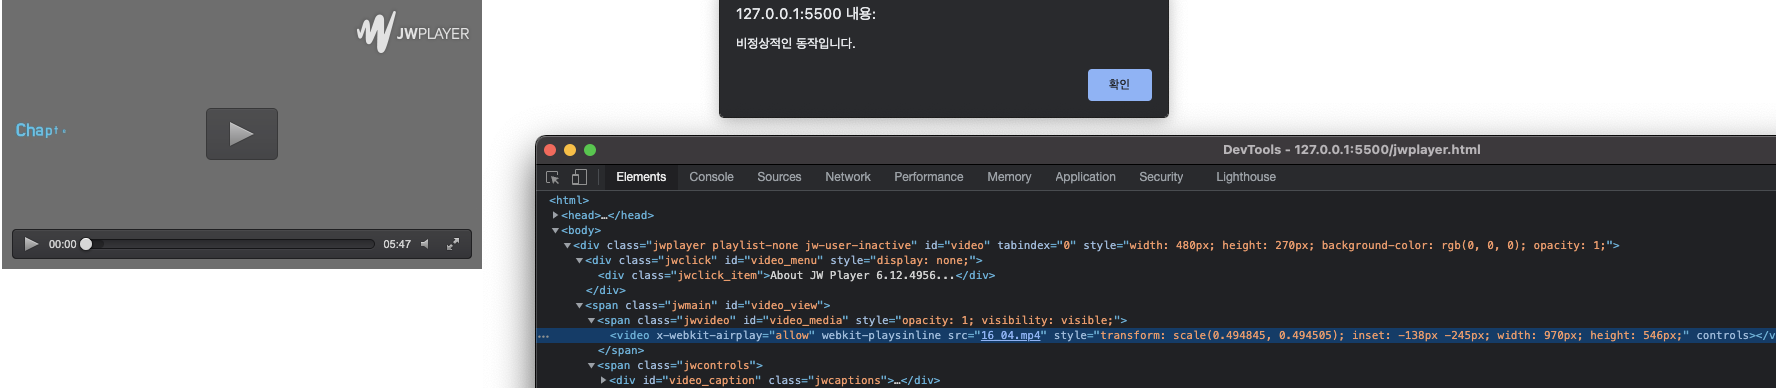Image resolution: width=1776 pixels, height=388 pixels.
Task: Open the Sources tab
Action: pos(779,177)
